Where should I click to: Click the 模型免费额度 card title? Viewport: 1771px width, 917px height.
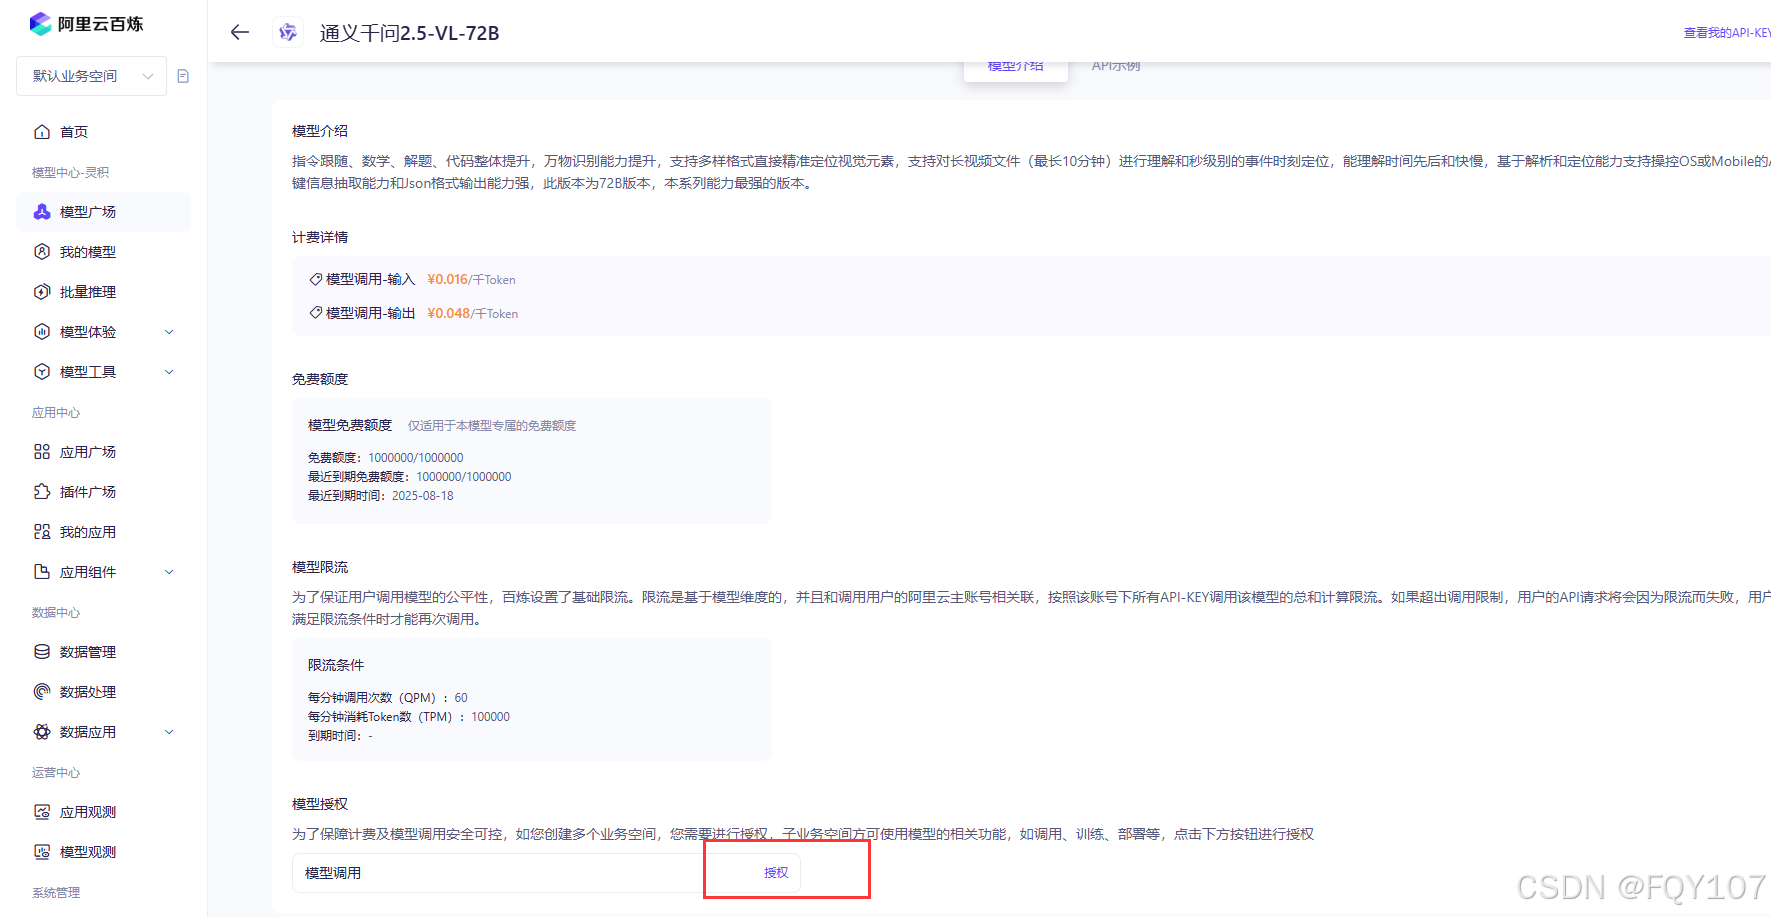pos(350,425)
